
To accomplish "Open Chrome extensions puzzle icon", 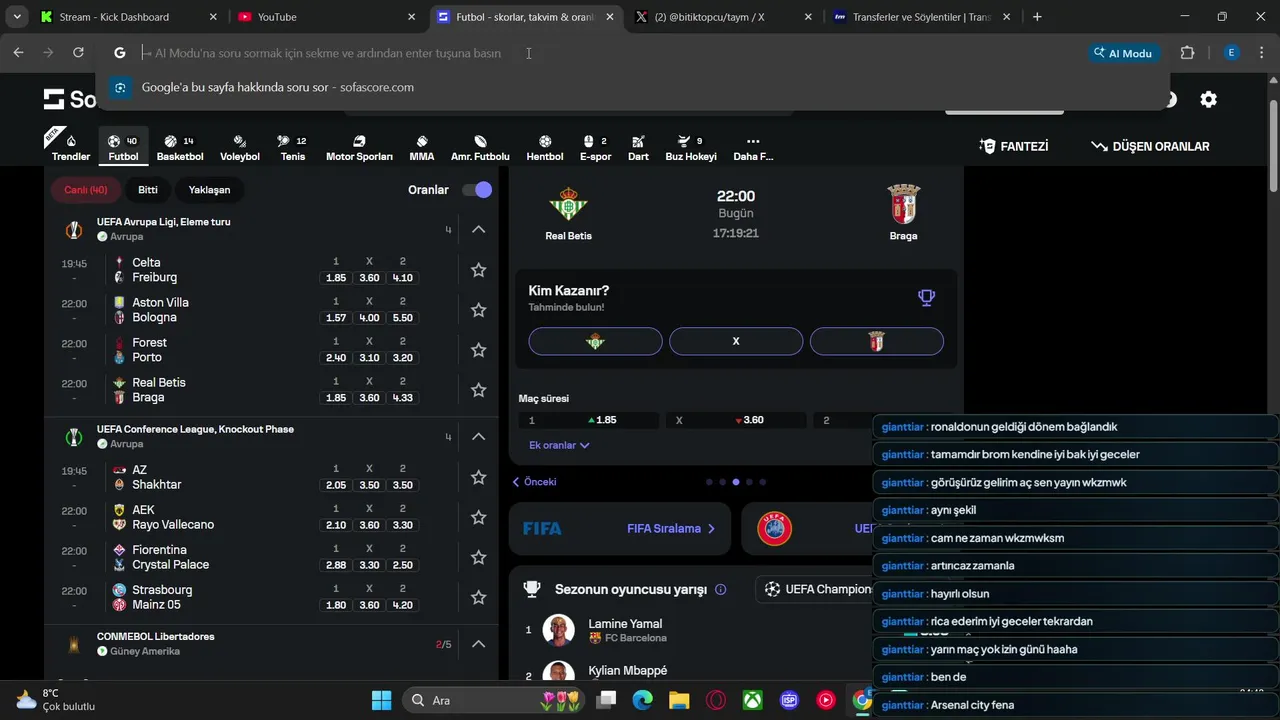I will click(1188, 53).
